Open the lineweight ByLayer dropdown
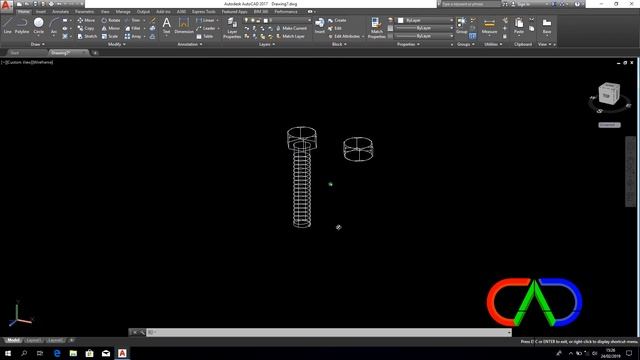This screenshot has width=640, height=360. (x=425, y=28)
